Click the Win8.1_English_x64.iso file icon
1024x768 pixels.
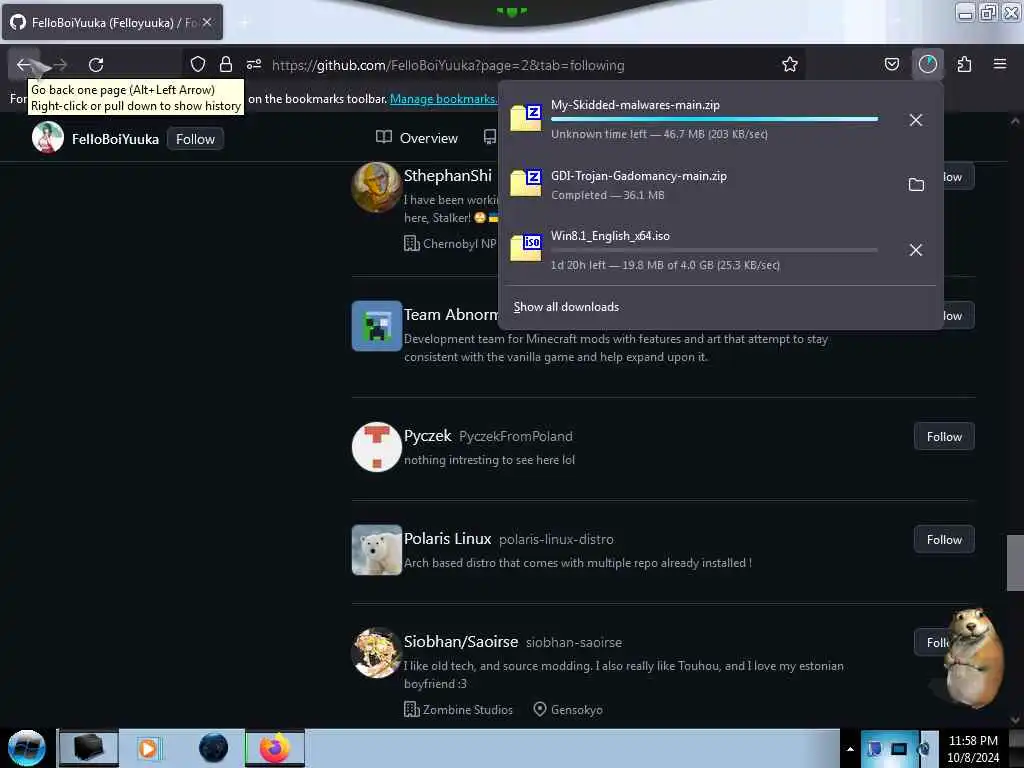[526, 248]
